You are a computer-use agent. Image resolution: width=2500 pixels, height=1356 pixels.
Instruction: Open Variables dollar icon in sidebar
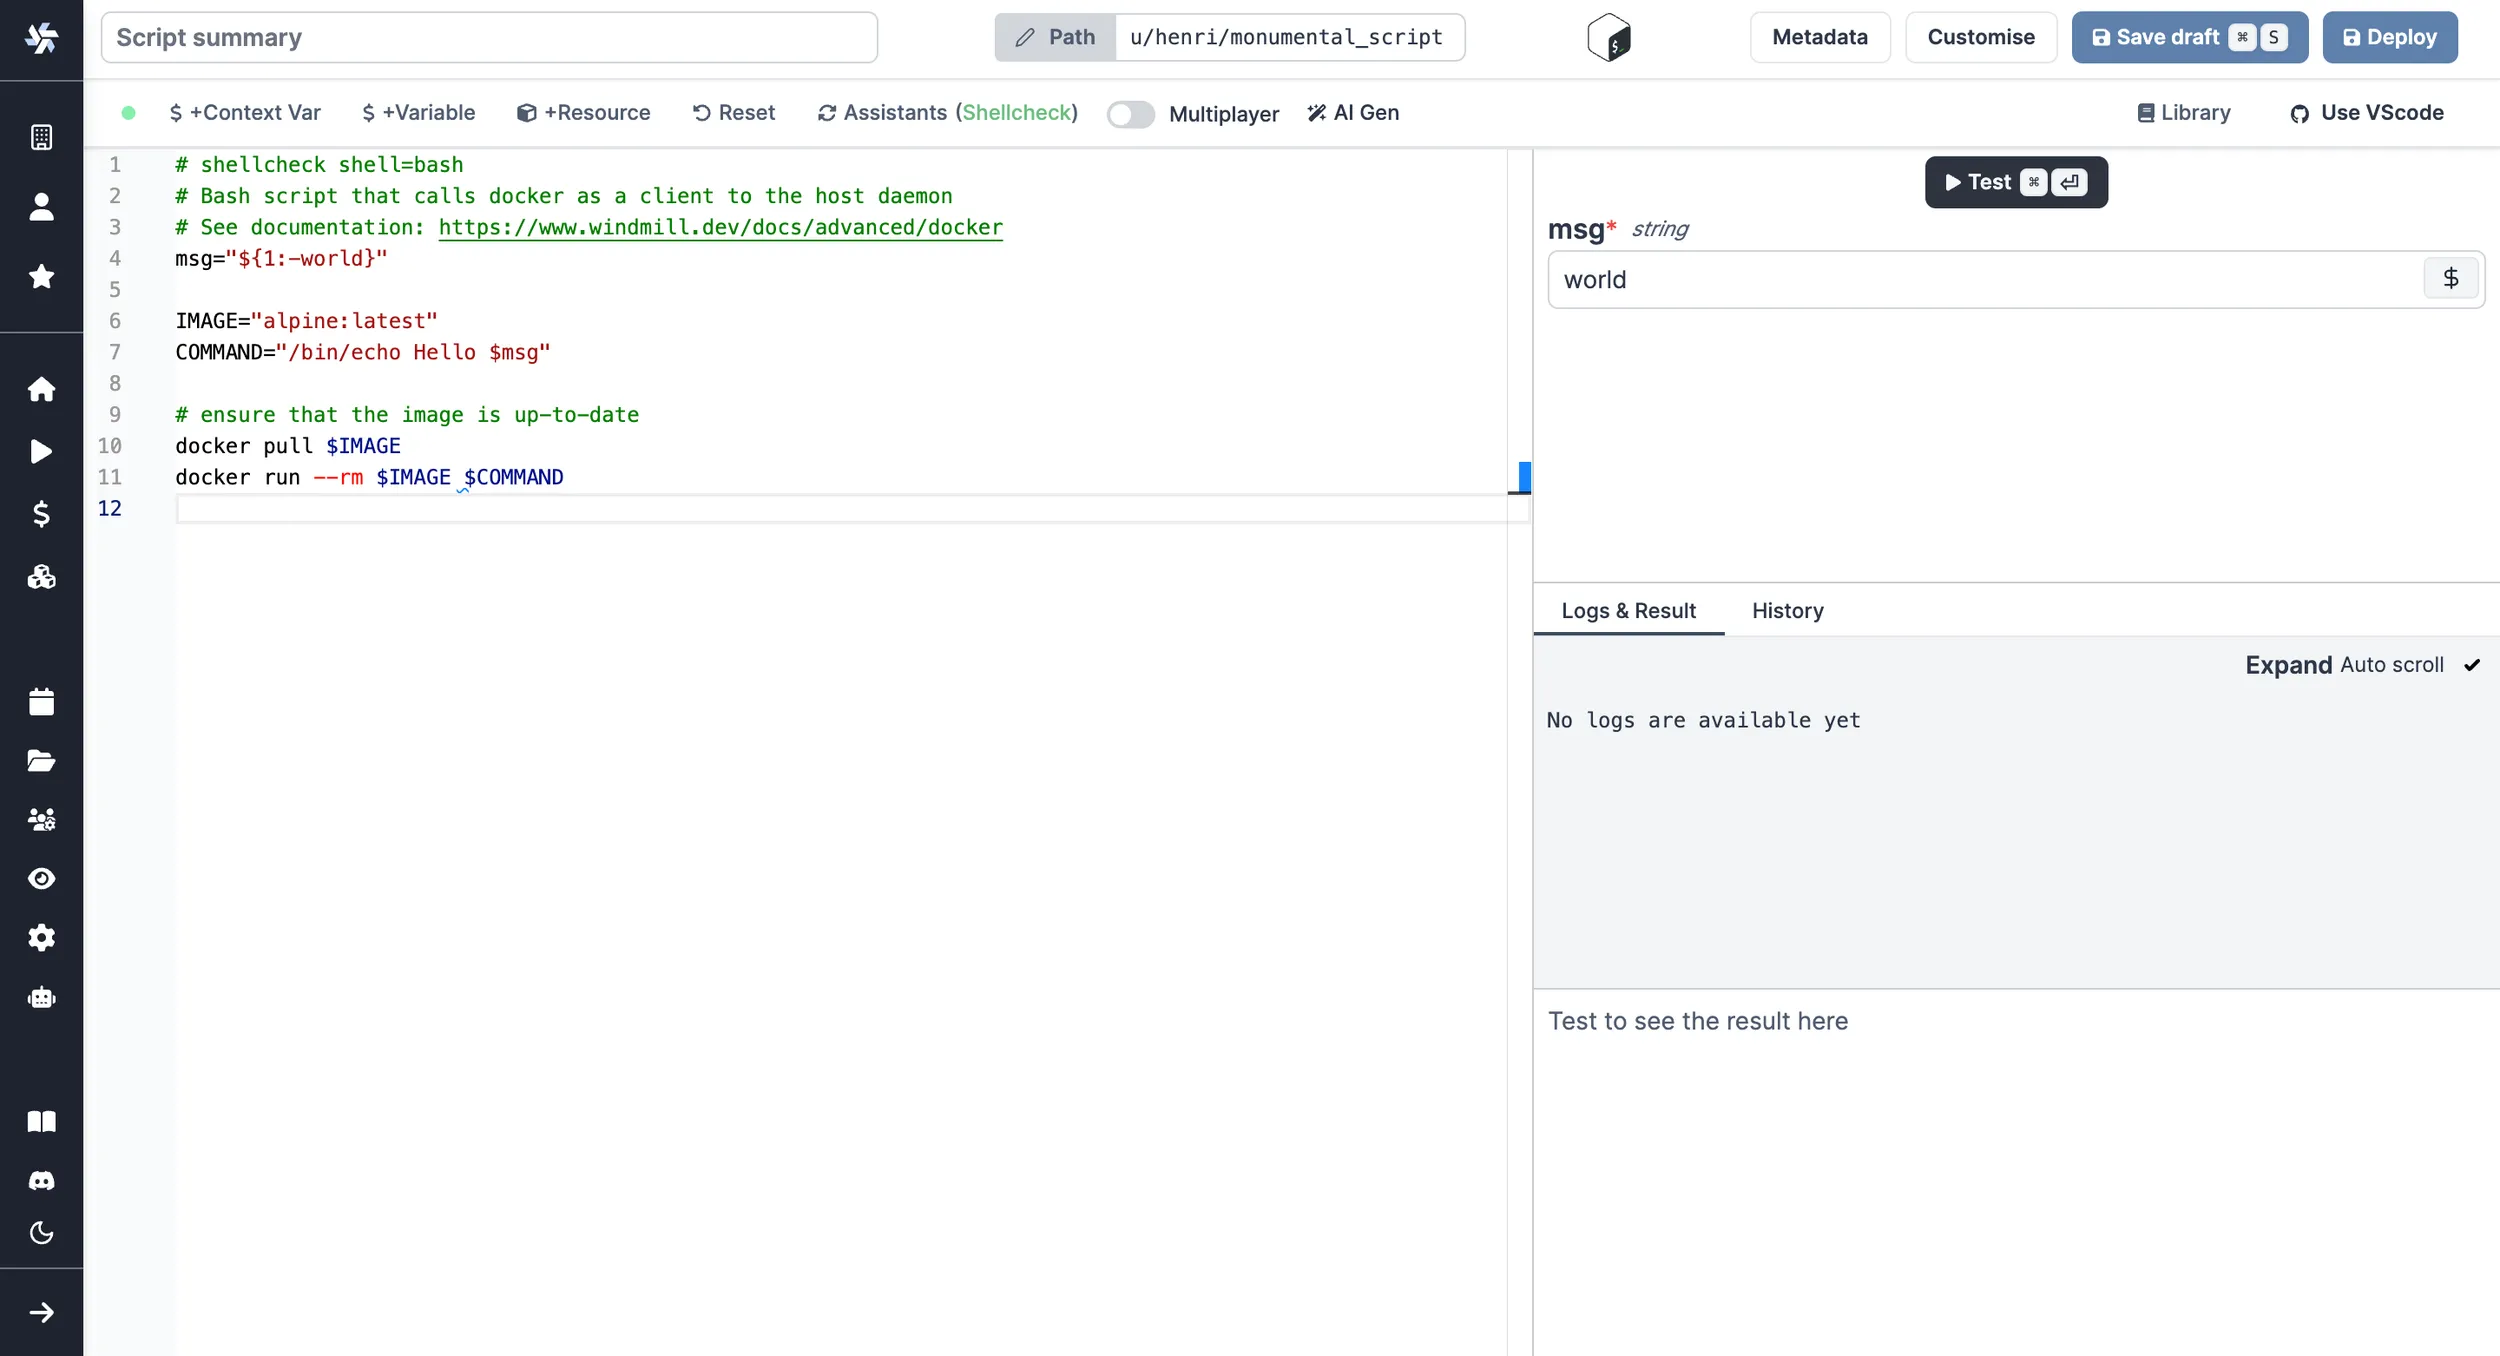tap(41, 514)
